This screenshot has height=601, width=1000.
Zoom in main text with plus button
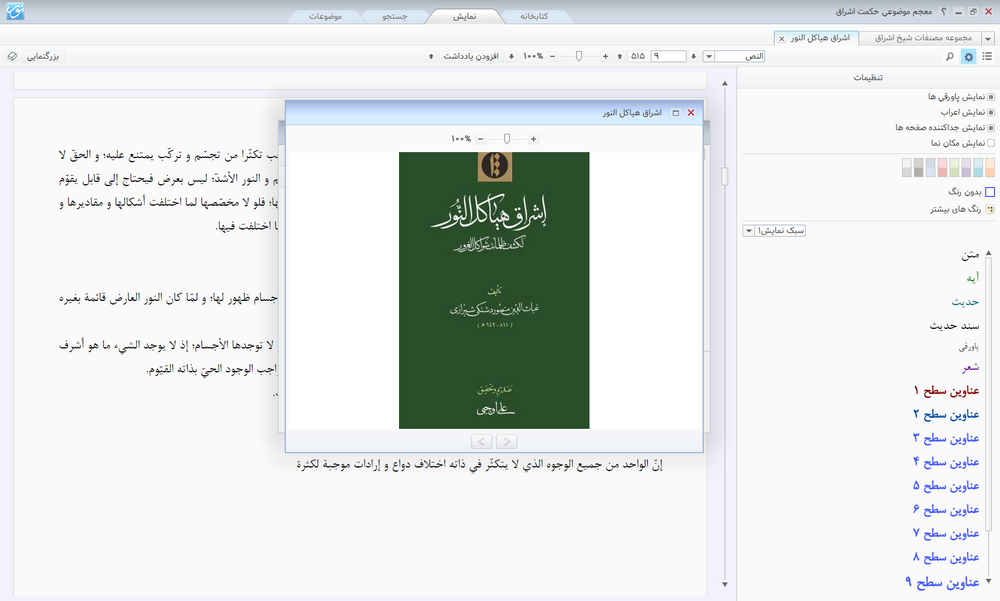pos(605,57)
